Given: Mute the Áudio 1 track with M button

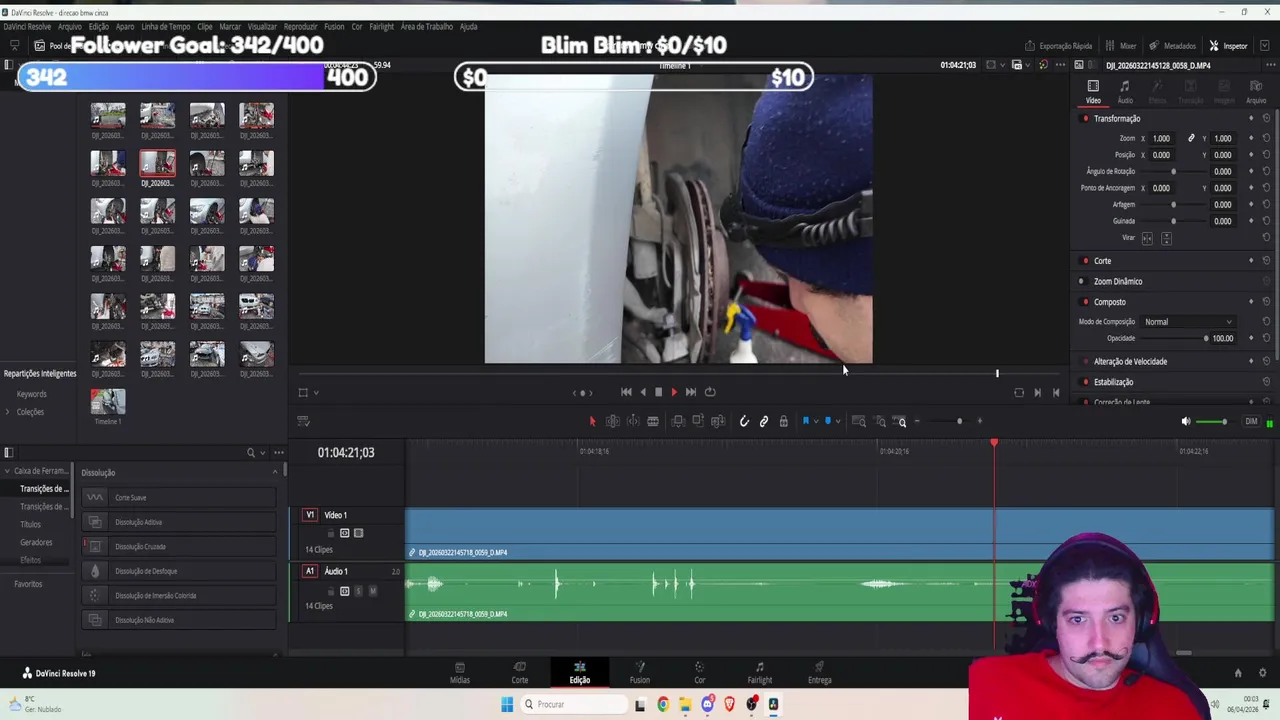Looking at the screenshot, I should 373,591.
